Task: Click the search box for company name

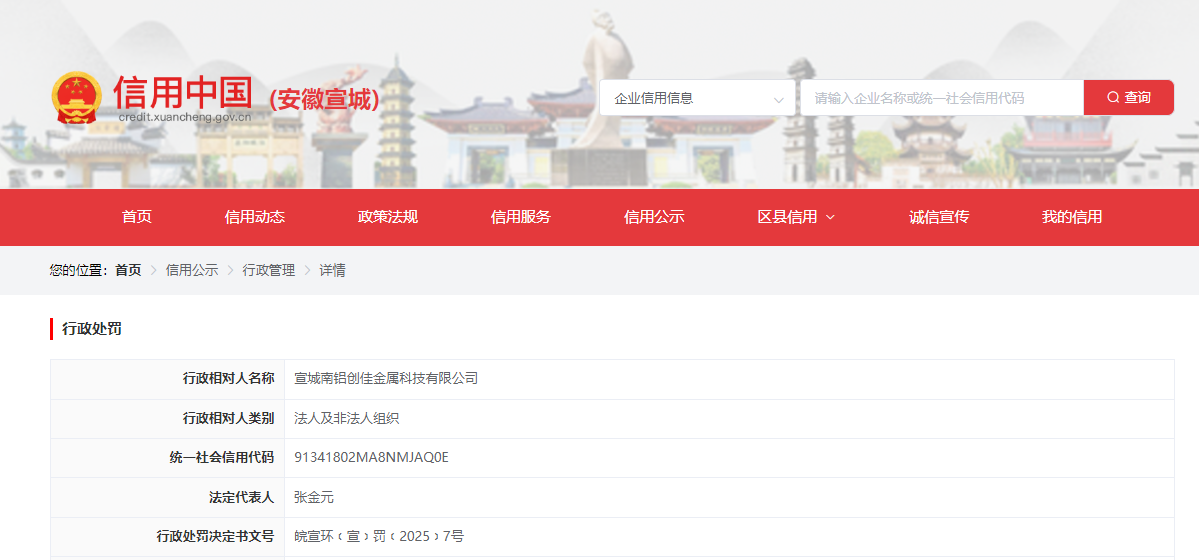Action: 942,98
